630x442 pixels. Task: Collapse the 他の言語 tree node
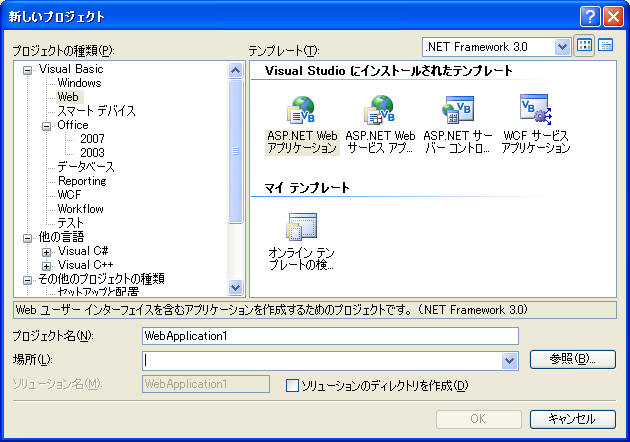(x=27, y=238)
